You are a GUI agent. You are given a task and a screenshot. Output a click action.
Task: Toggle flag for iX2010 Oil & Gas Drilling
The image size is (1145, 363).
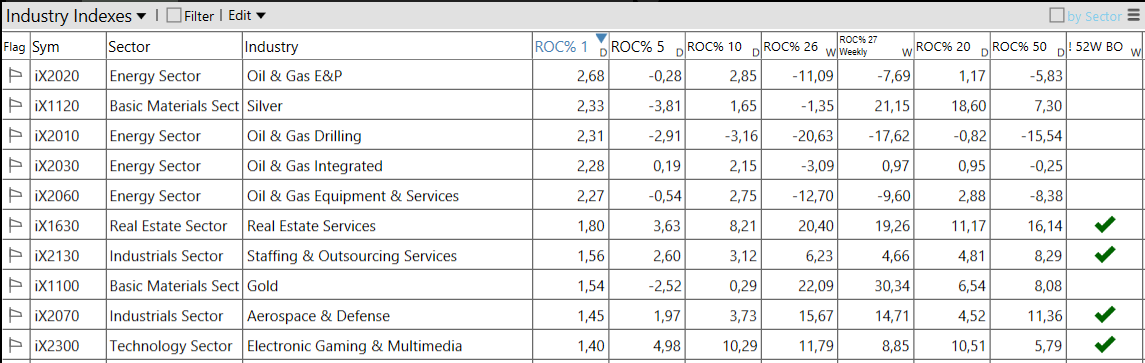click(15, 136)
